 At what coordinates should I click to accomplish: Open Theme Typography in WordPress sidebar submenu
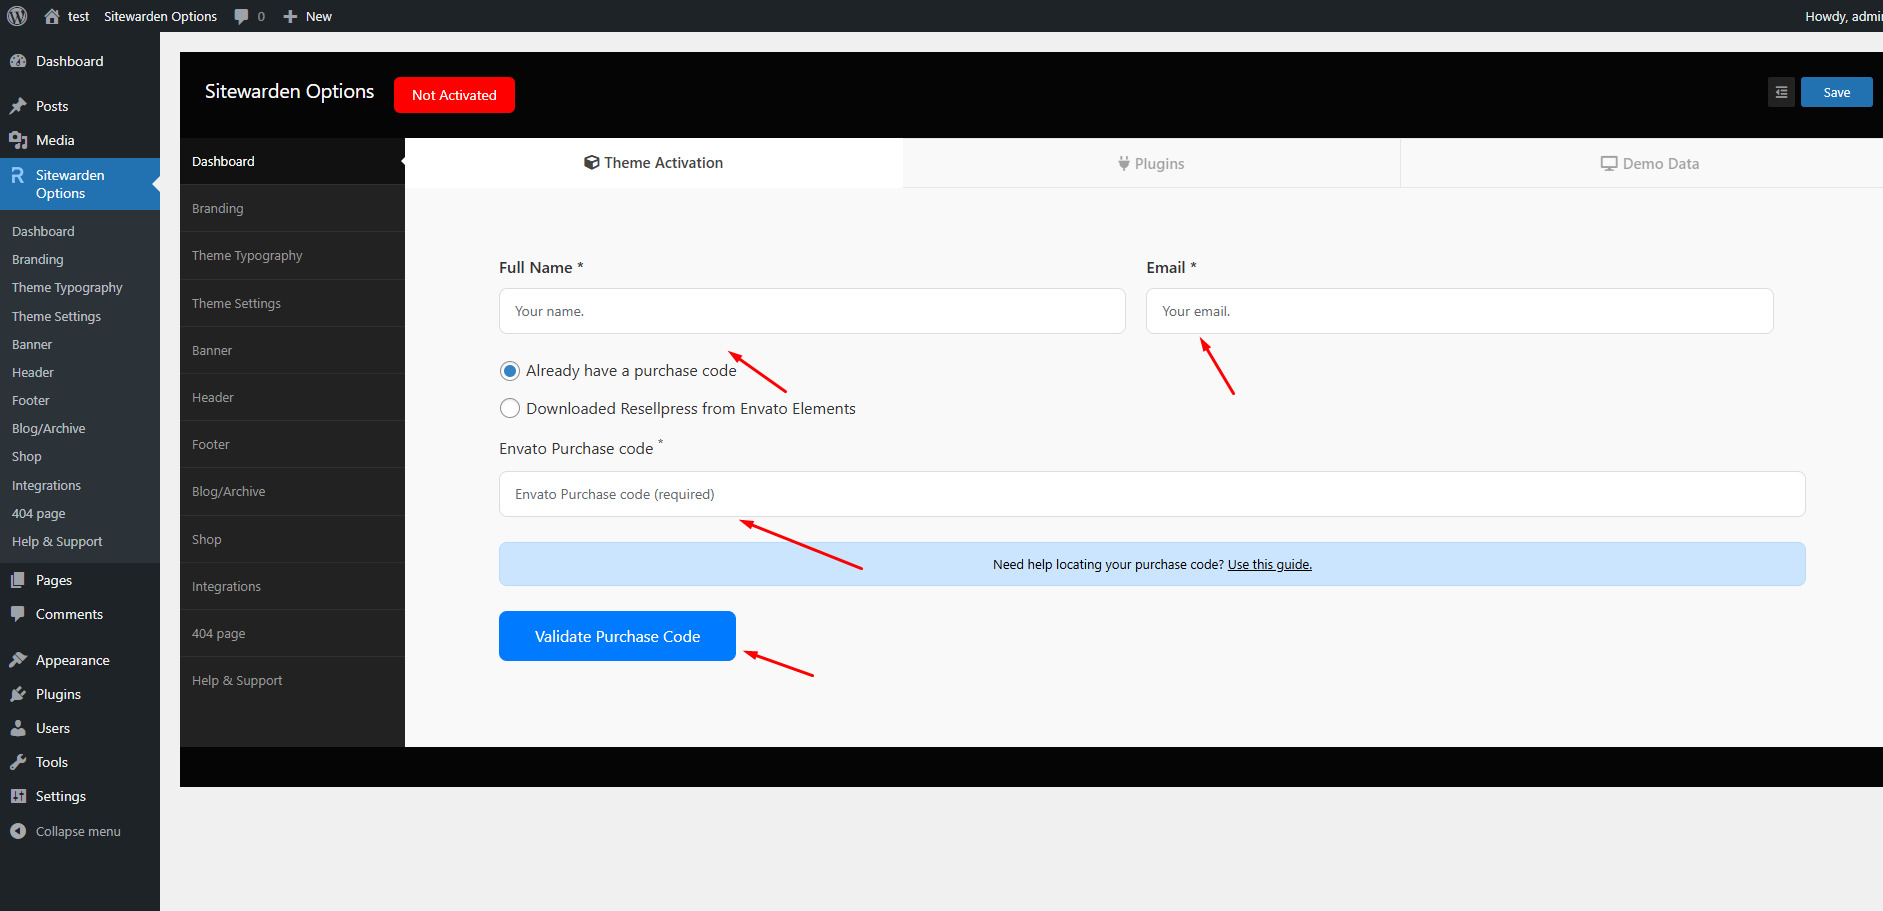coord(80,287)
